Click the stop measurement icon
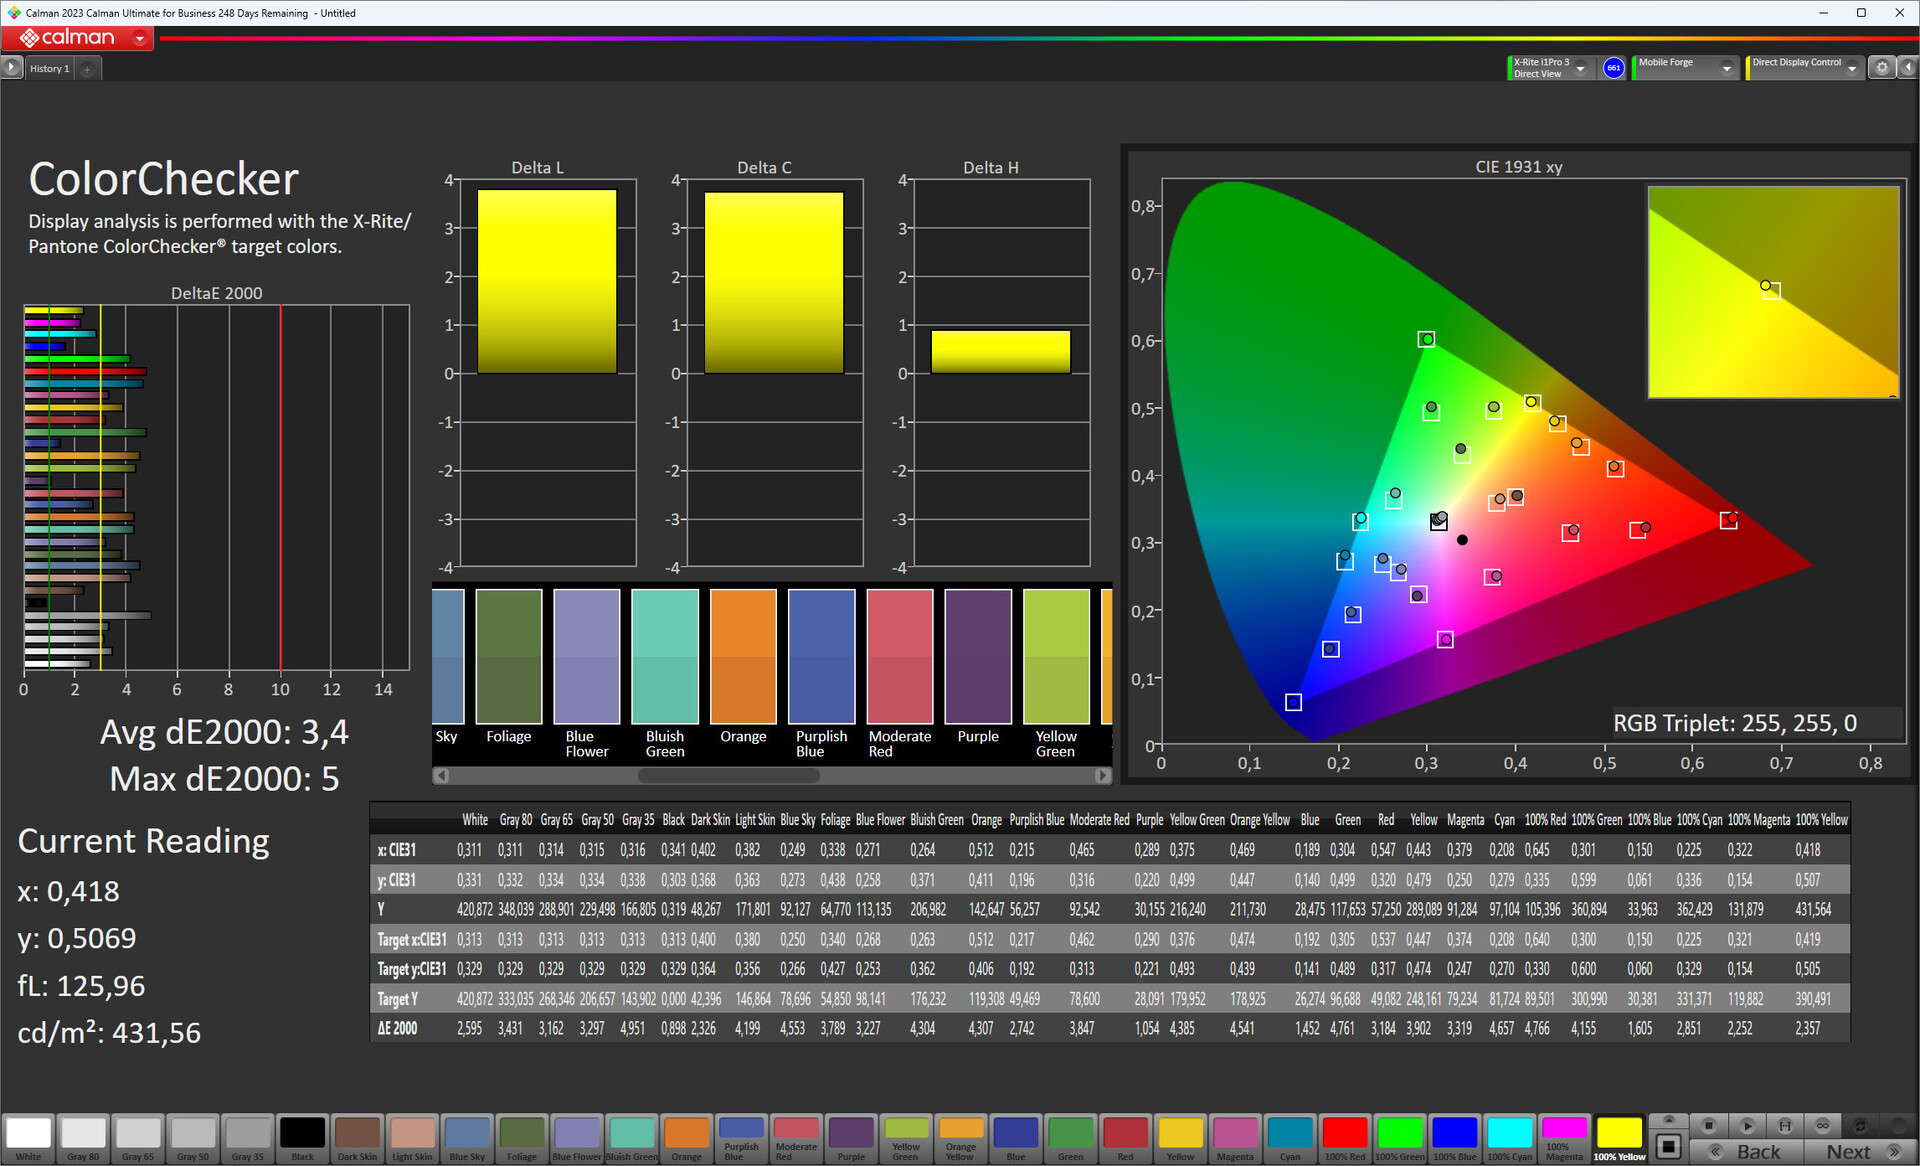The width and height of the screenshot is (1920, 1166). tap(1709, 1125)
